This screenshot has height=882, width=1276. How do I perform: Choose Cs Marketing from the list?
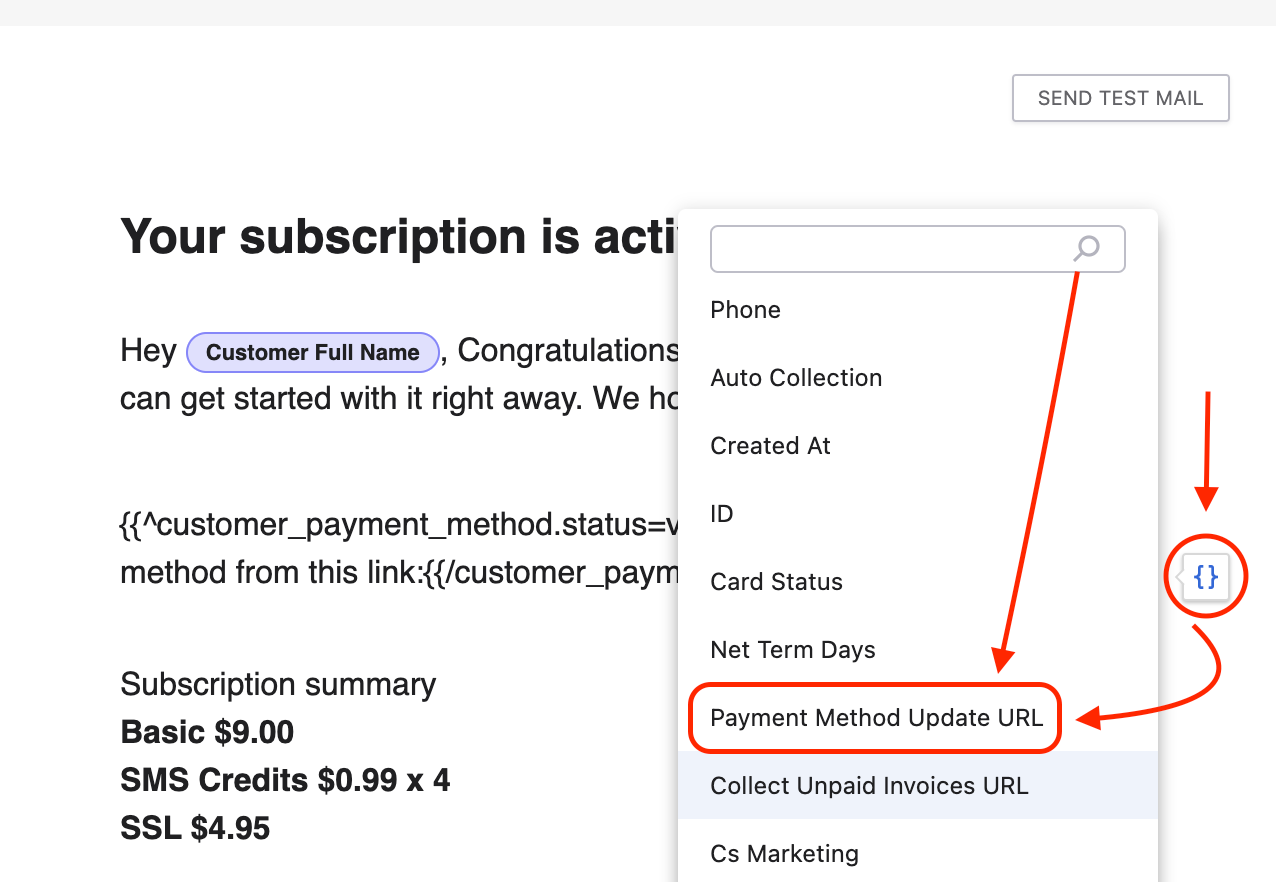(784, 854)
